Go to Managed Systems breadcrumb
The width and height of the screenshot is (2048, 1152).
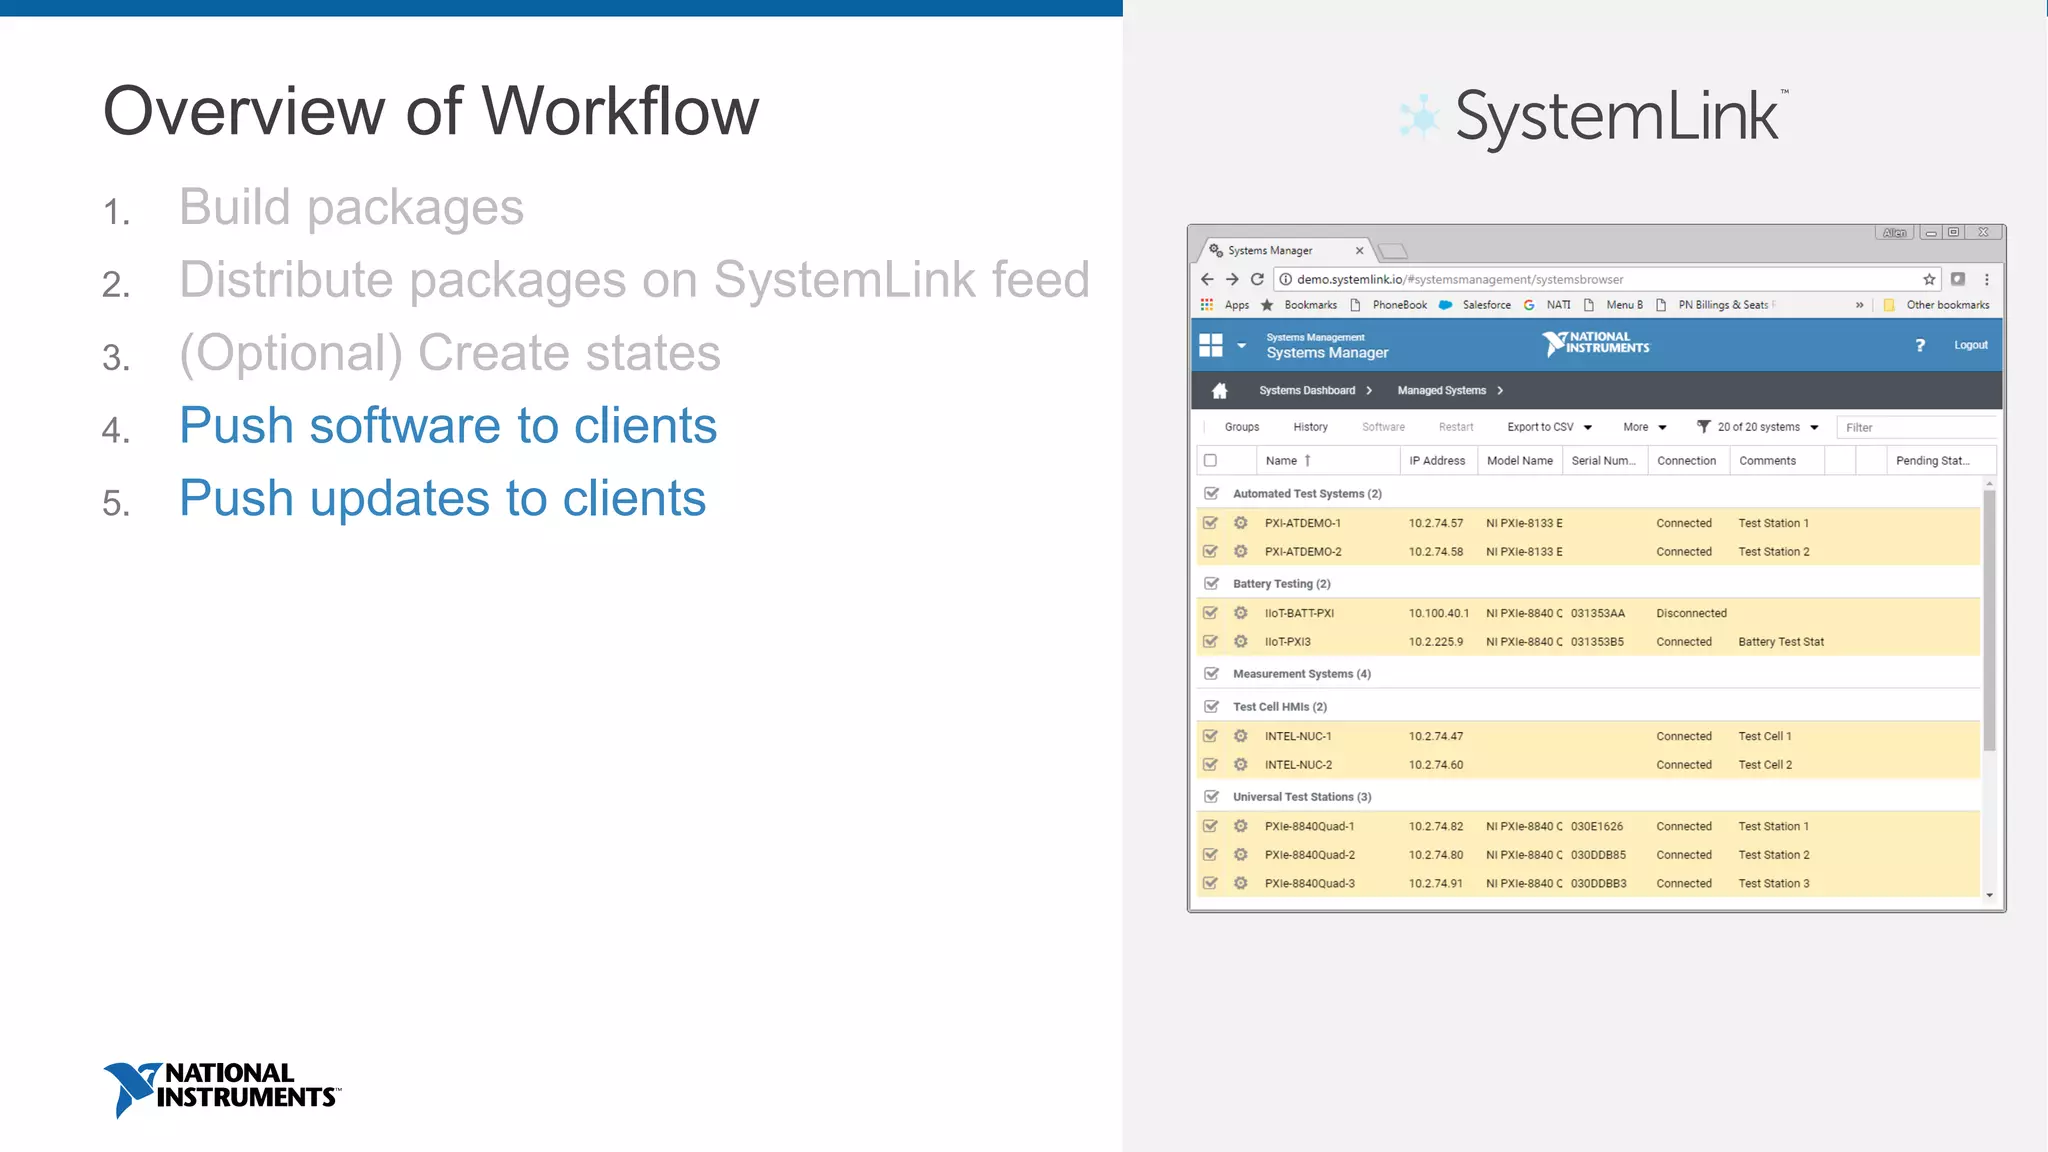(x=1441, y=391)
